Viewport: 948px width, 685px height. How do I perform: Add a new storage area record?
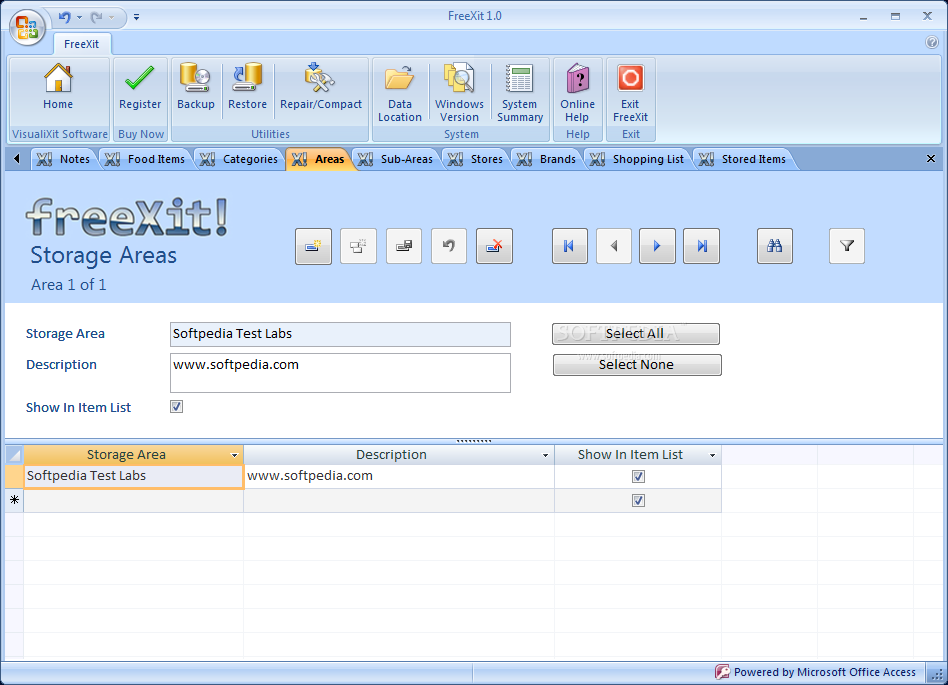tap(313, 246)
